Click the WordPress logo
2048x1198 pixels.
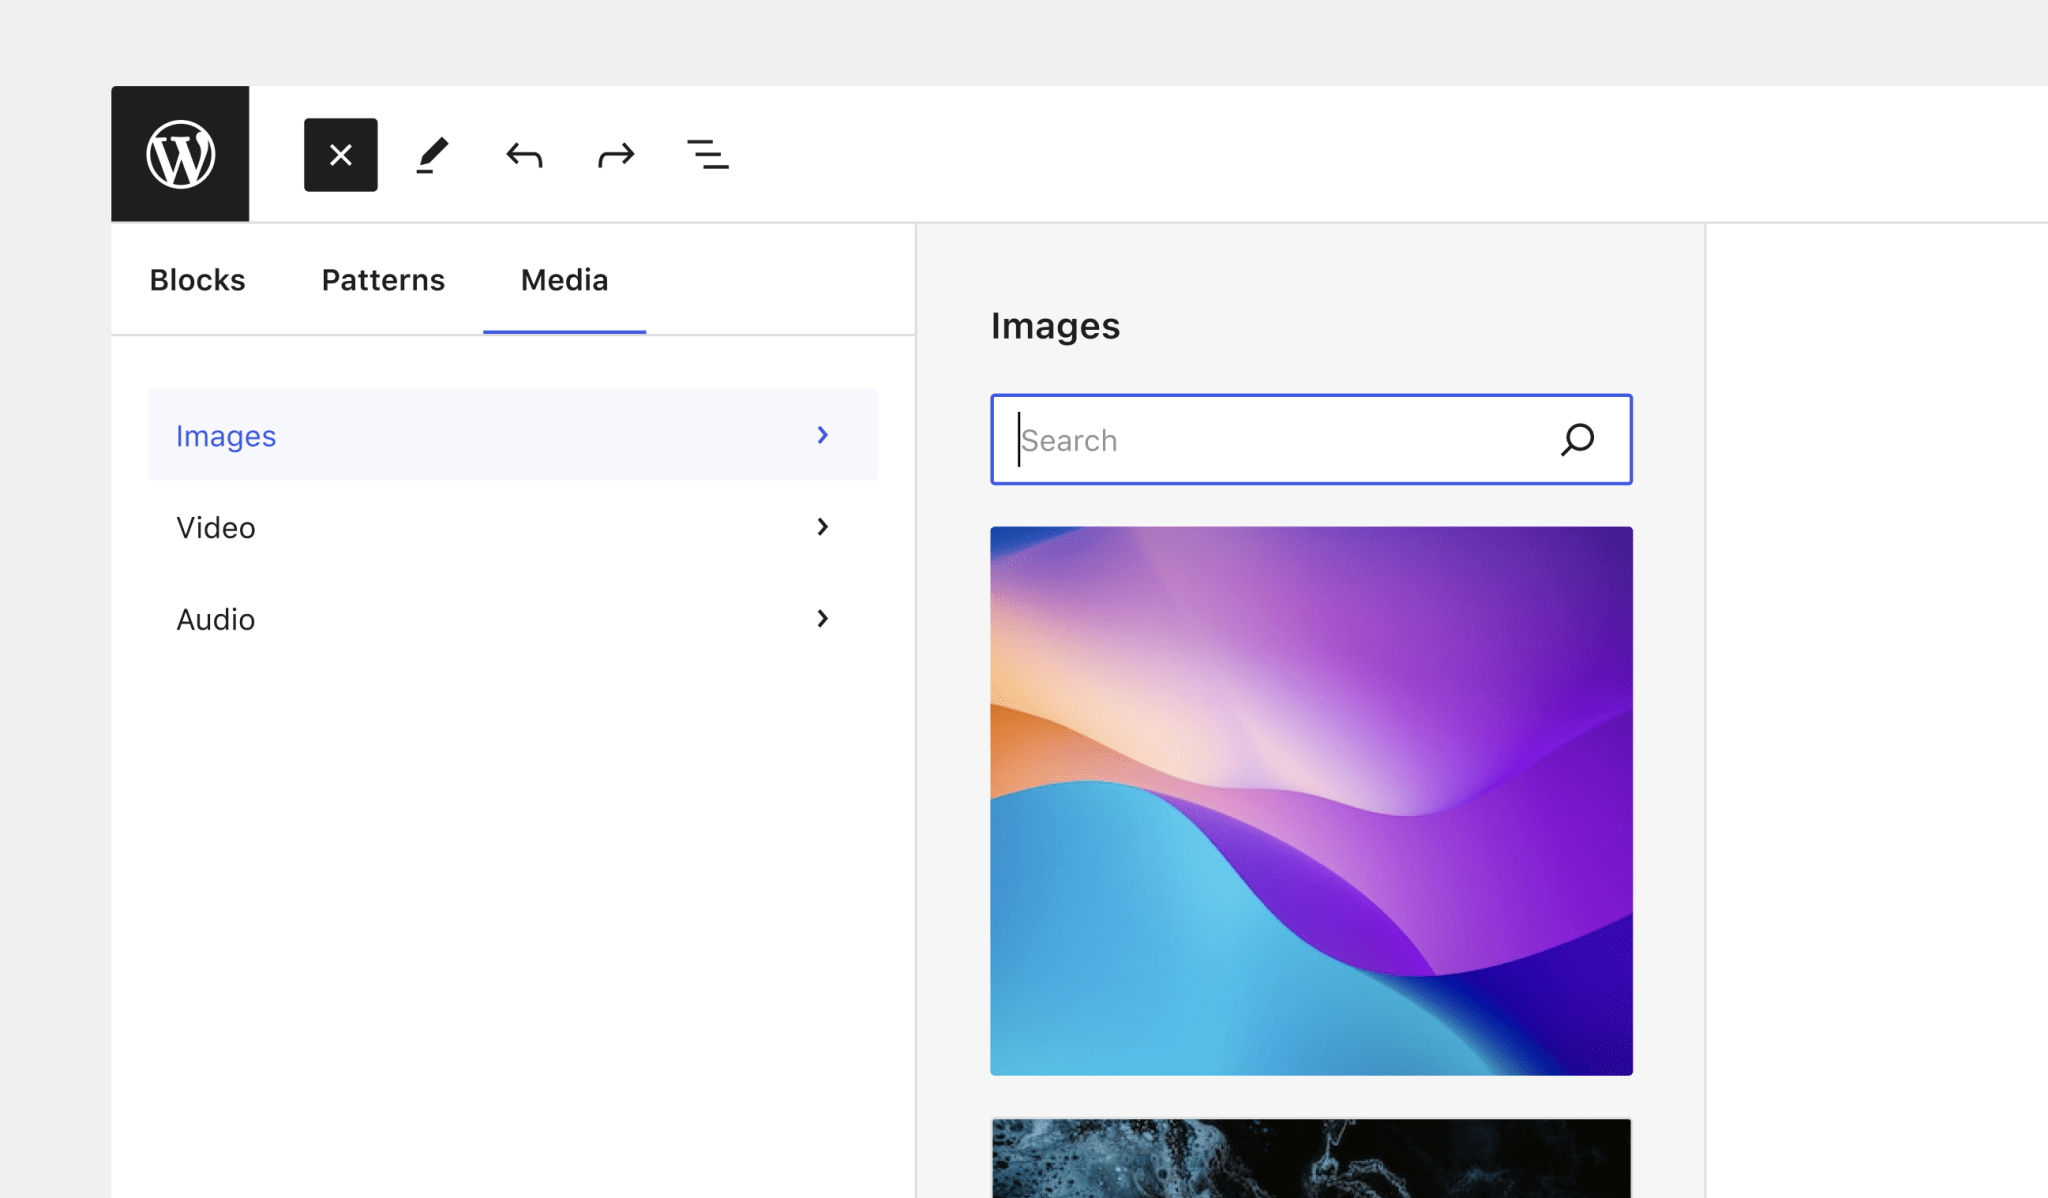(x=180, y=153)
